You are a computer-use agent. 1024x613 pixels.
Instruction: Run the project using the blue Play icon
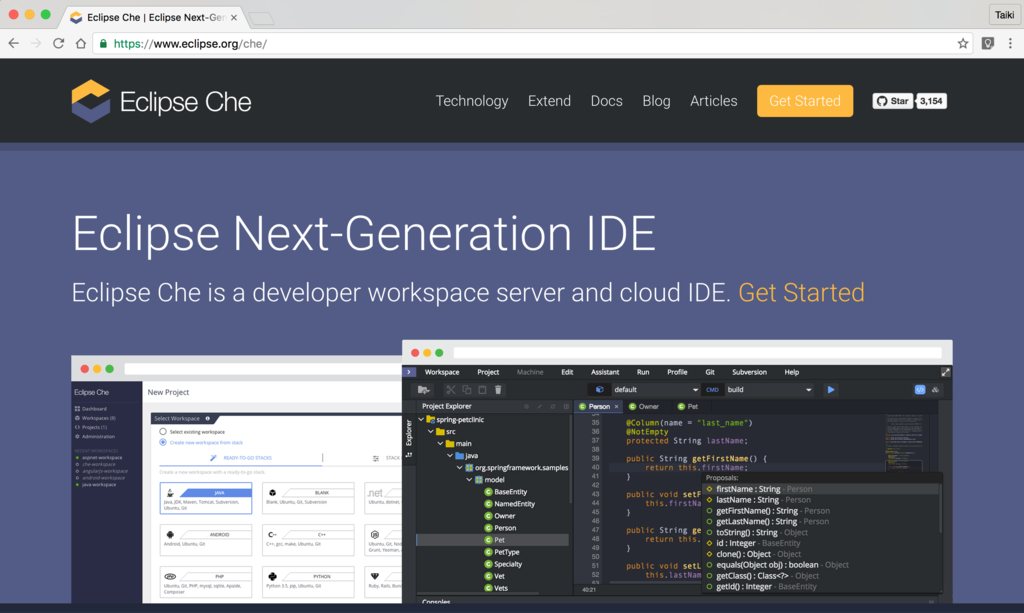tap(832, 389)
